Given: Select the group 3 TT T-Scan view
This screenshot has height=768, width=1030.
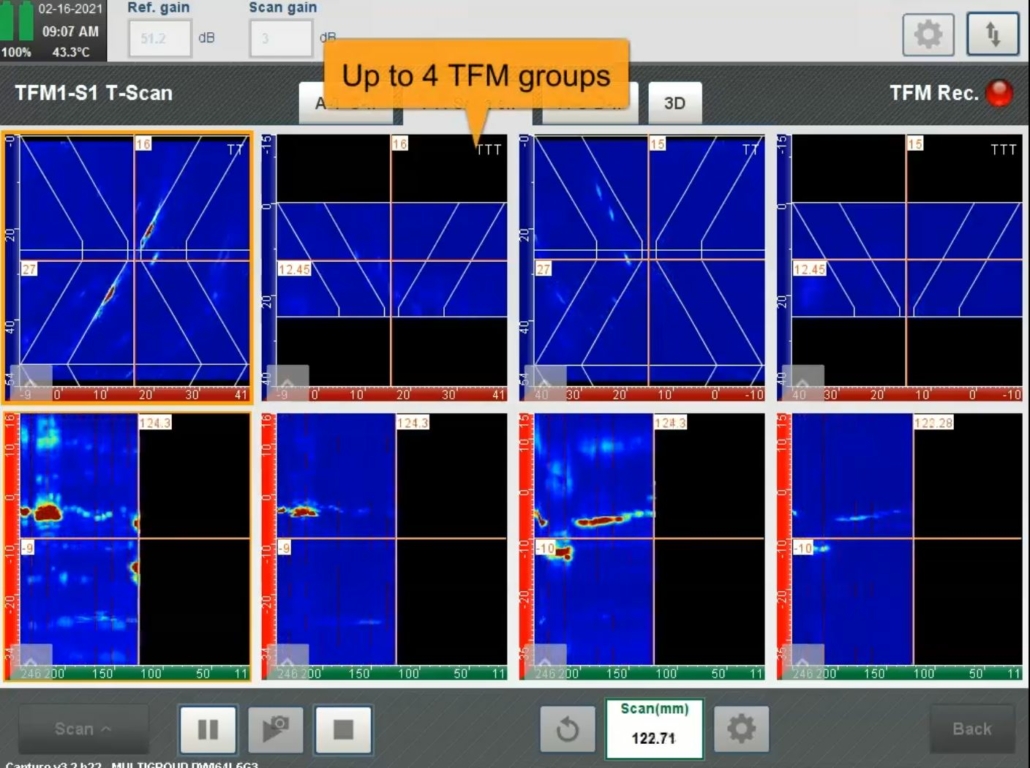Looking at the screenshot, I should 642,267.
